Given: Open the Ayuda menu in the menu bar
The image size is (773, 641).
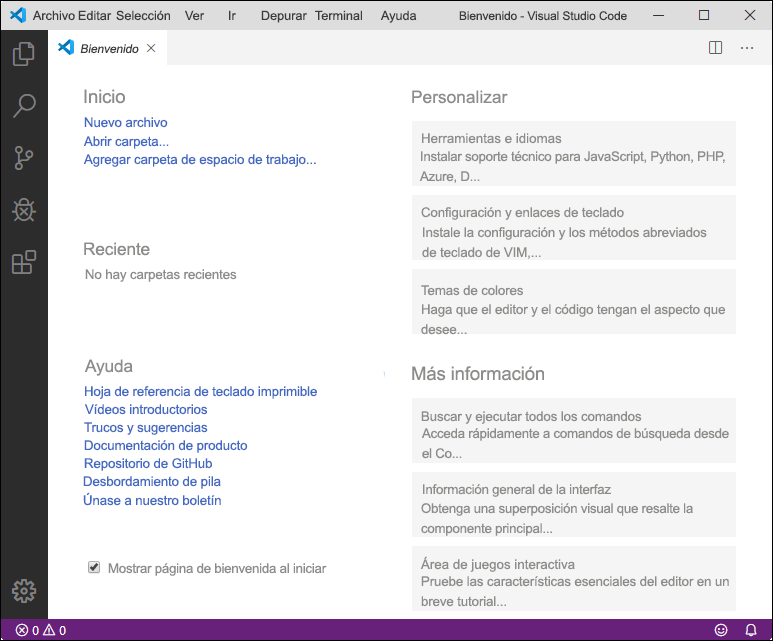Looking at the screenshot, I should pos(398,16).
